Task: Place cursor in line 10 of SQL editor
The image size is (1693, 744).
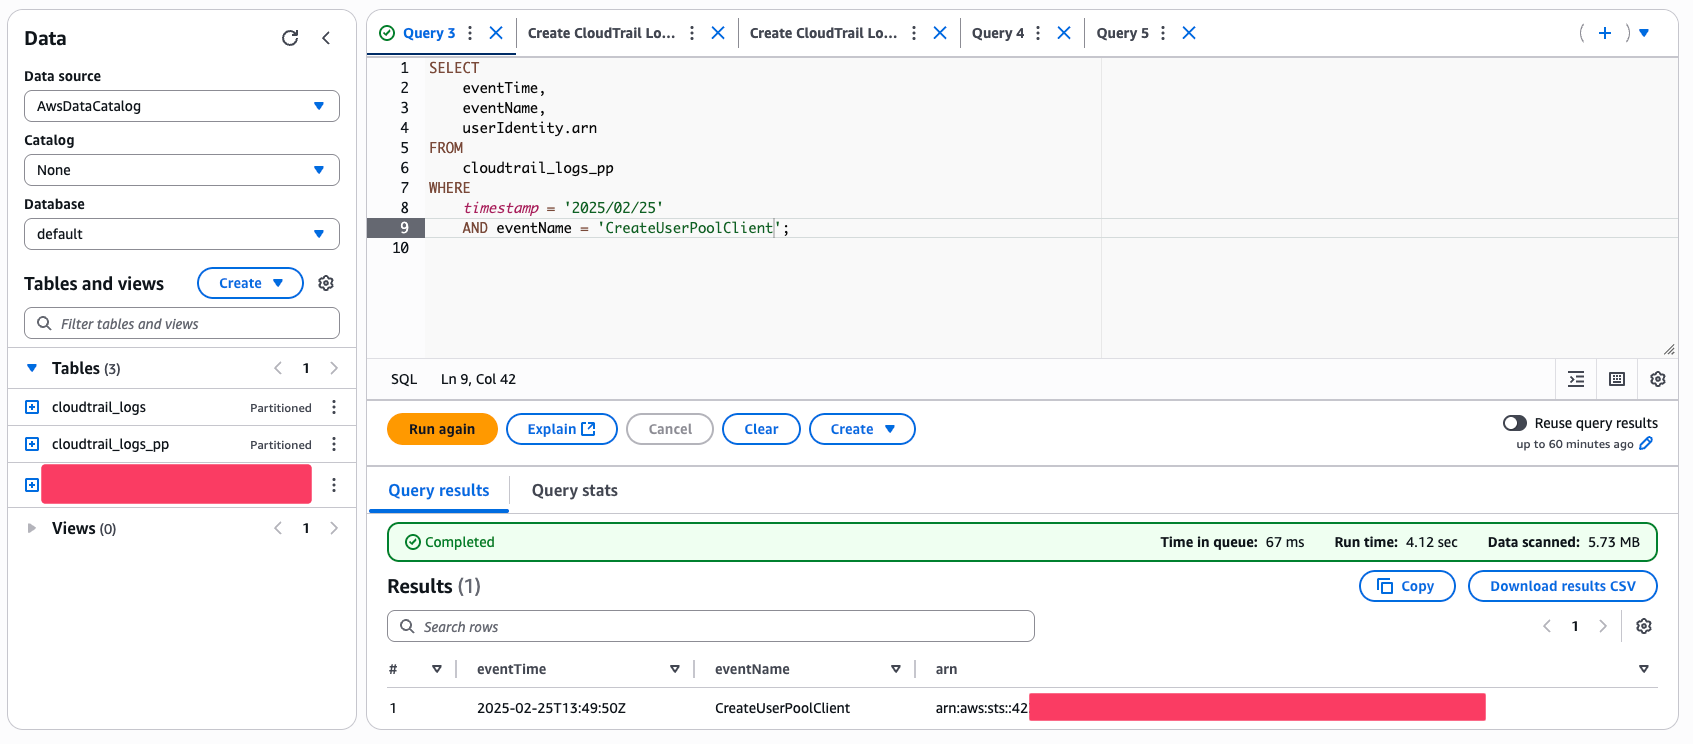Action: pyautogui.click(x=1050, y=248)
